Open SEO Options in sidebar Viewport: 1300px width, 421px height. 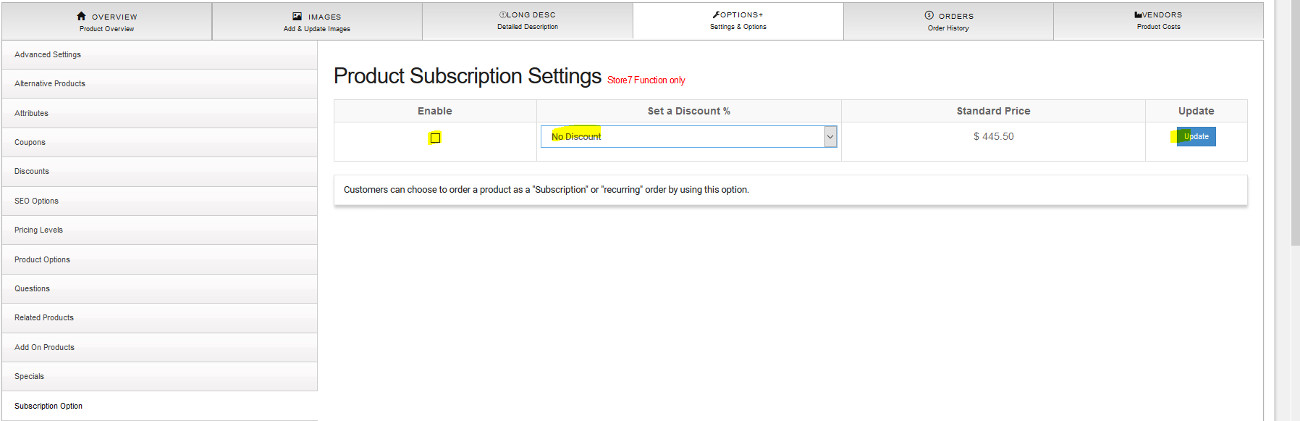36,201
